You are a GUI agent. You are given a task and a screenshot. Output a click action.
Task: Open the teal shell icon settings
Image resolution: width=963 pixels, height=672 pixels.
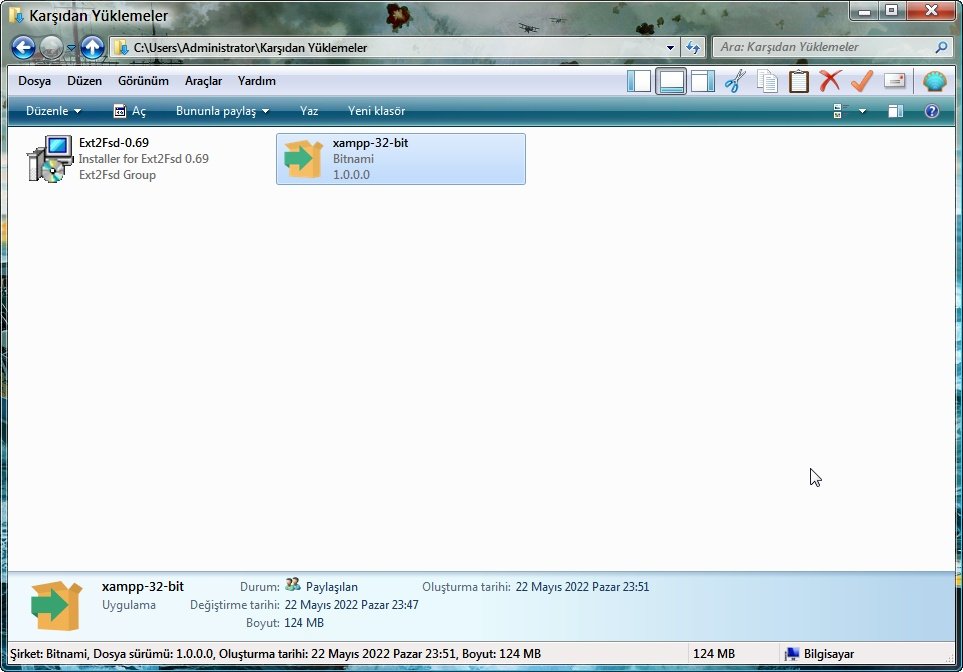click(934, 81)
